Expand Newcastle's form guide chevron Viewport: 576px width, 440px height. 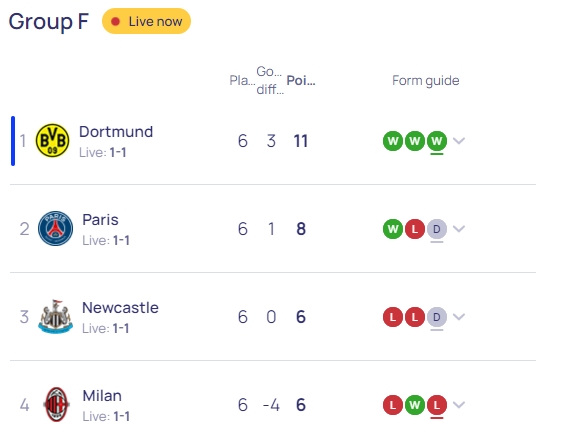(459, 317)
